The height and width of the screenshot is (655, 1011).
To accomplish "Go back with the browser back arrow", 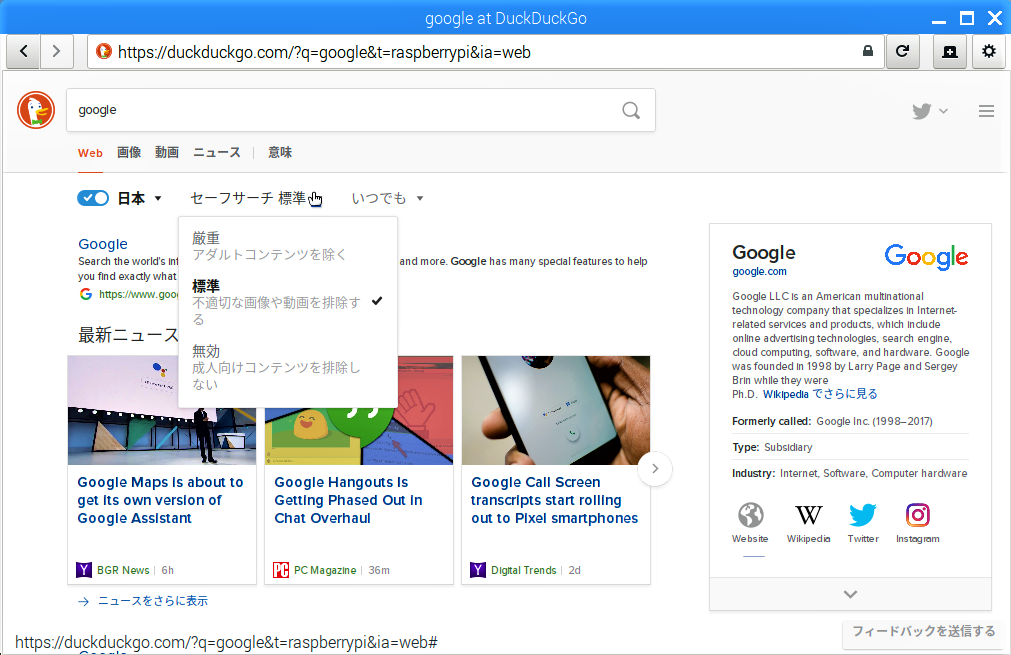I will (x=24, y=52).
